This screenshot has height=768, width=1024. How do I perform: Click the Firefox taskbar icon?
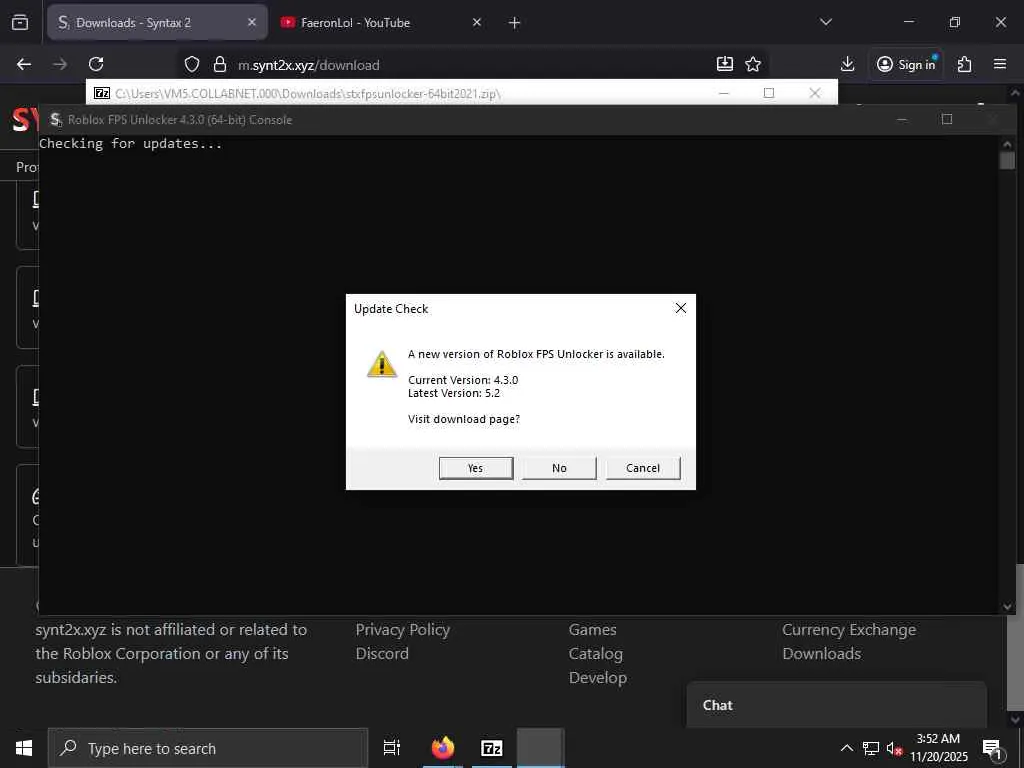coord(443,748)
